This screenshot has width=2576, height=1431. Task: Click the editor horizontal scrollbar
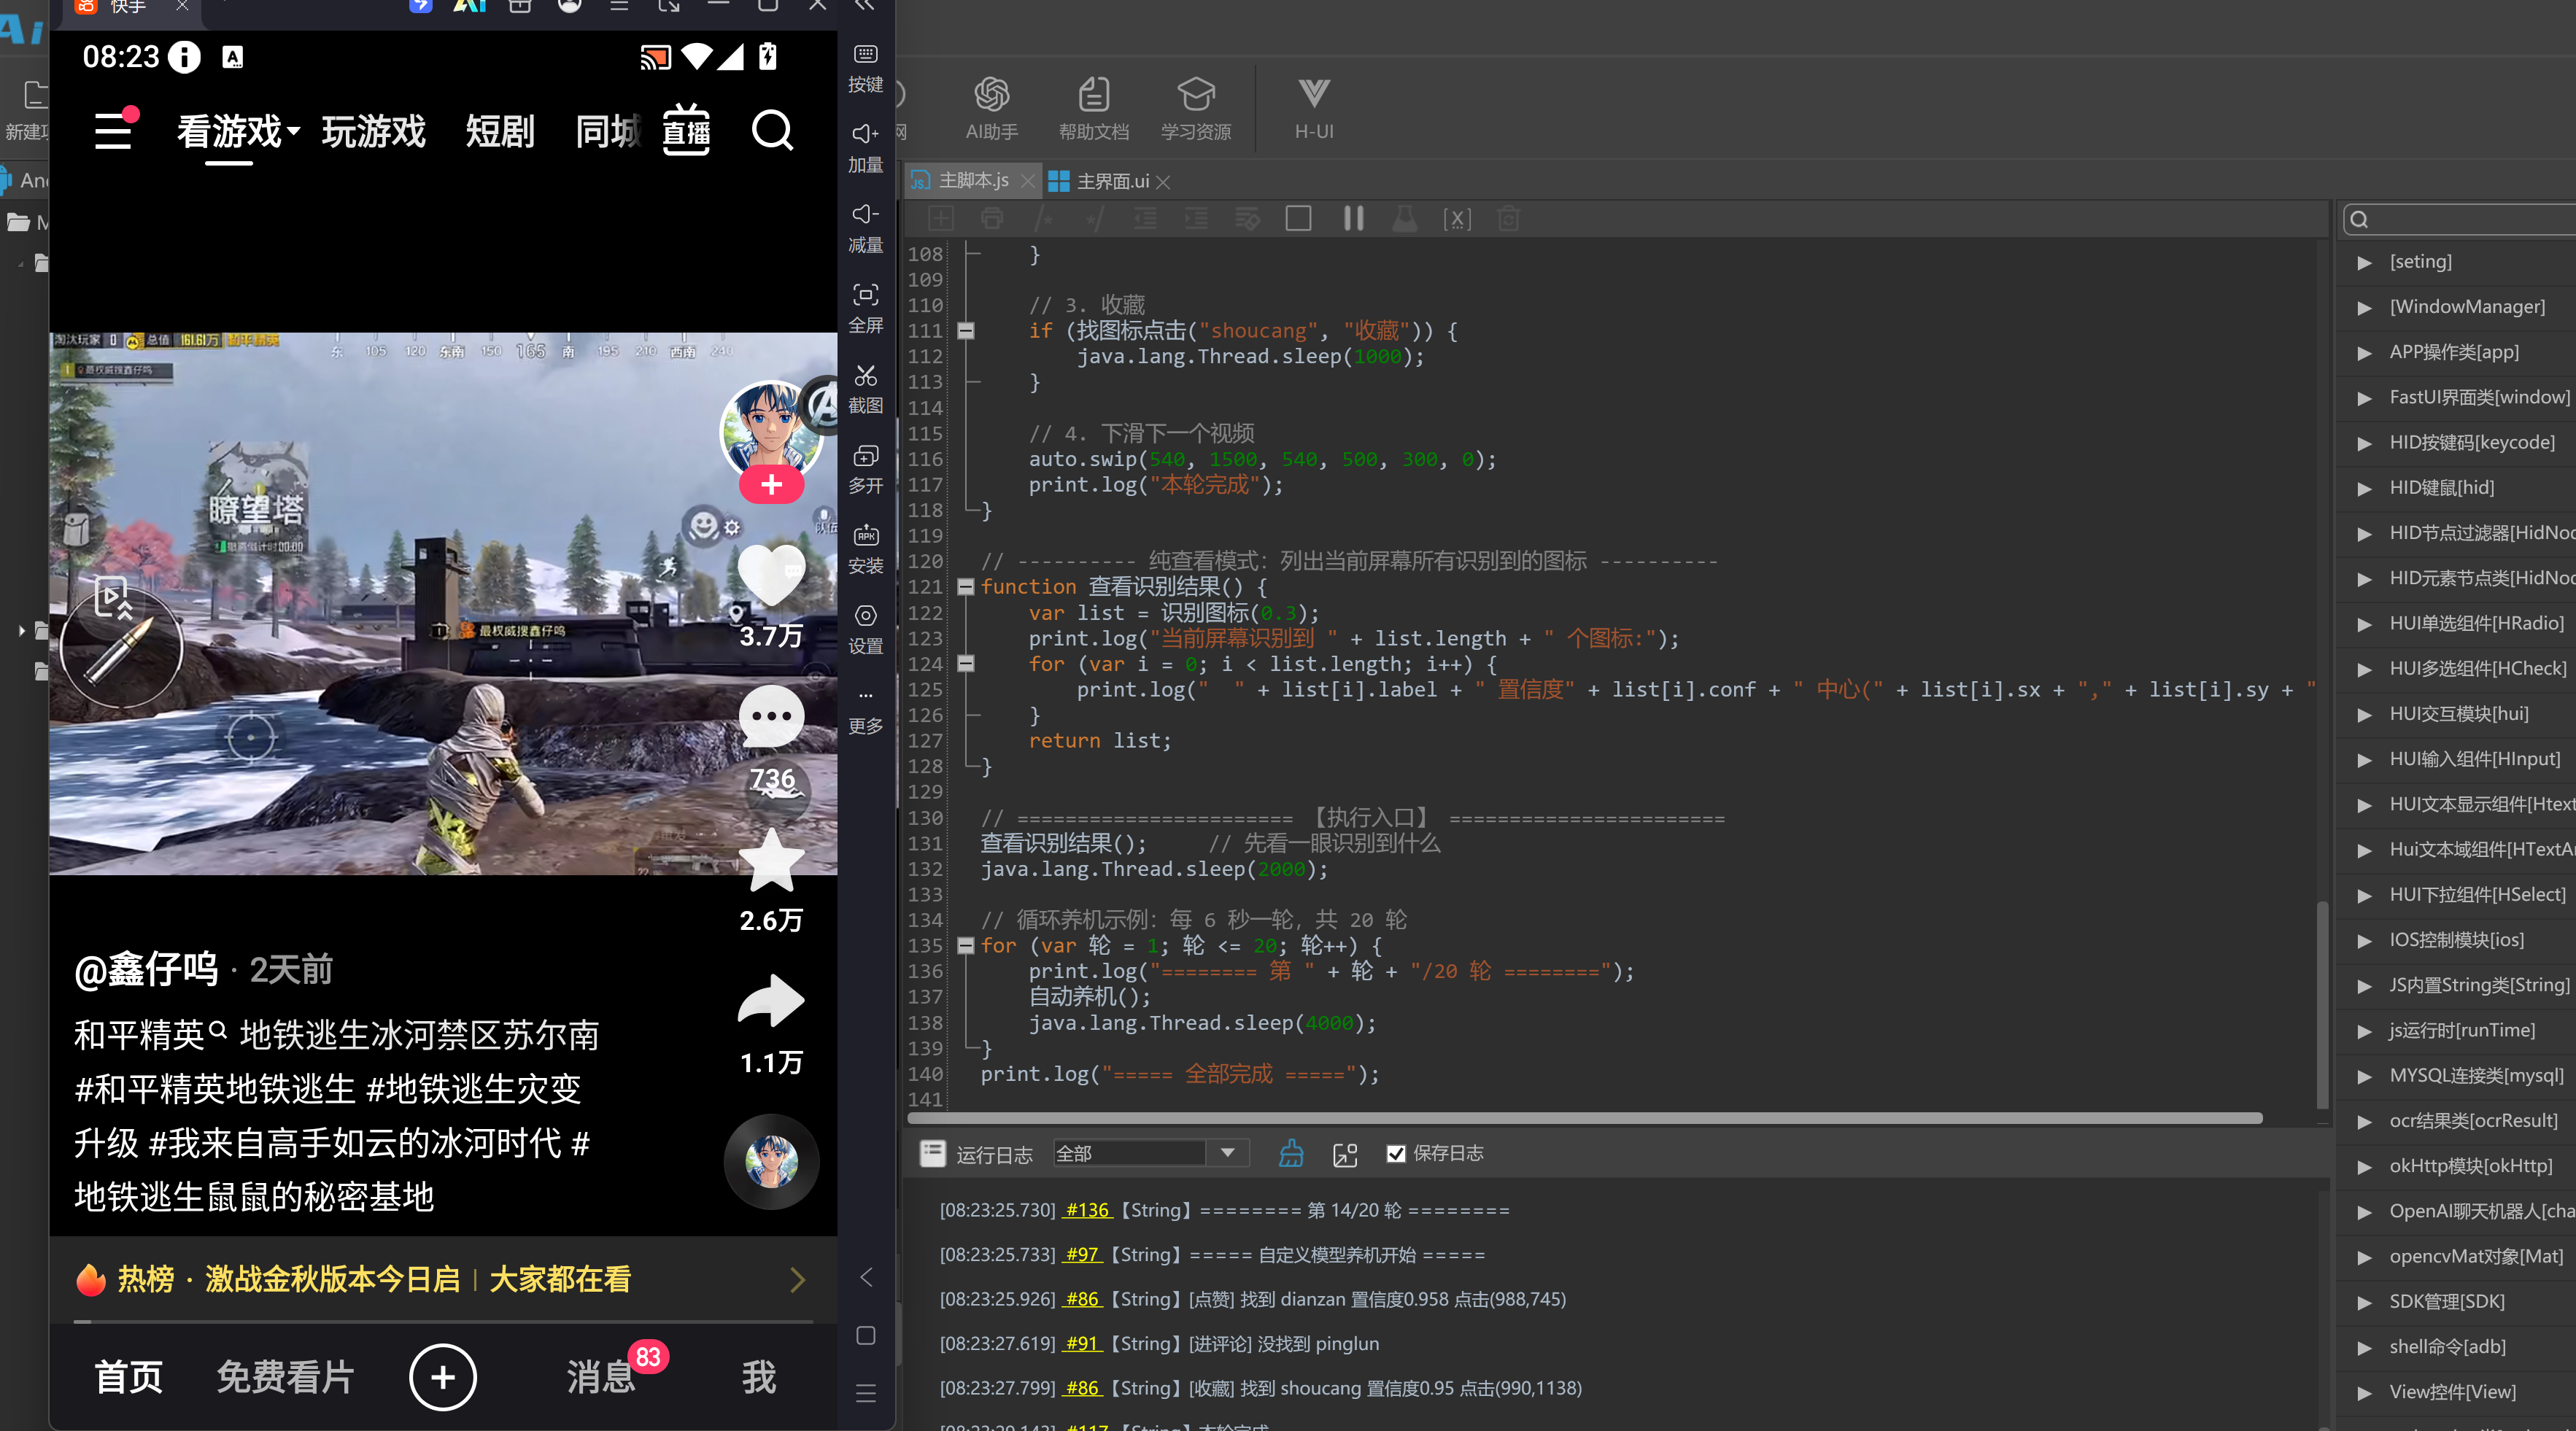tap(1584, 1118)
